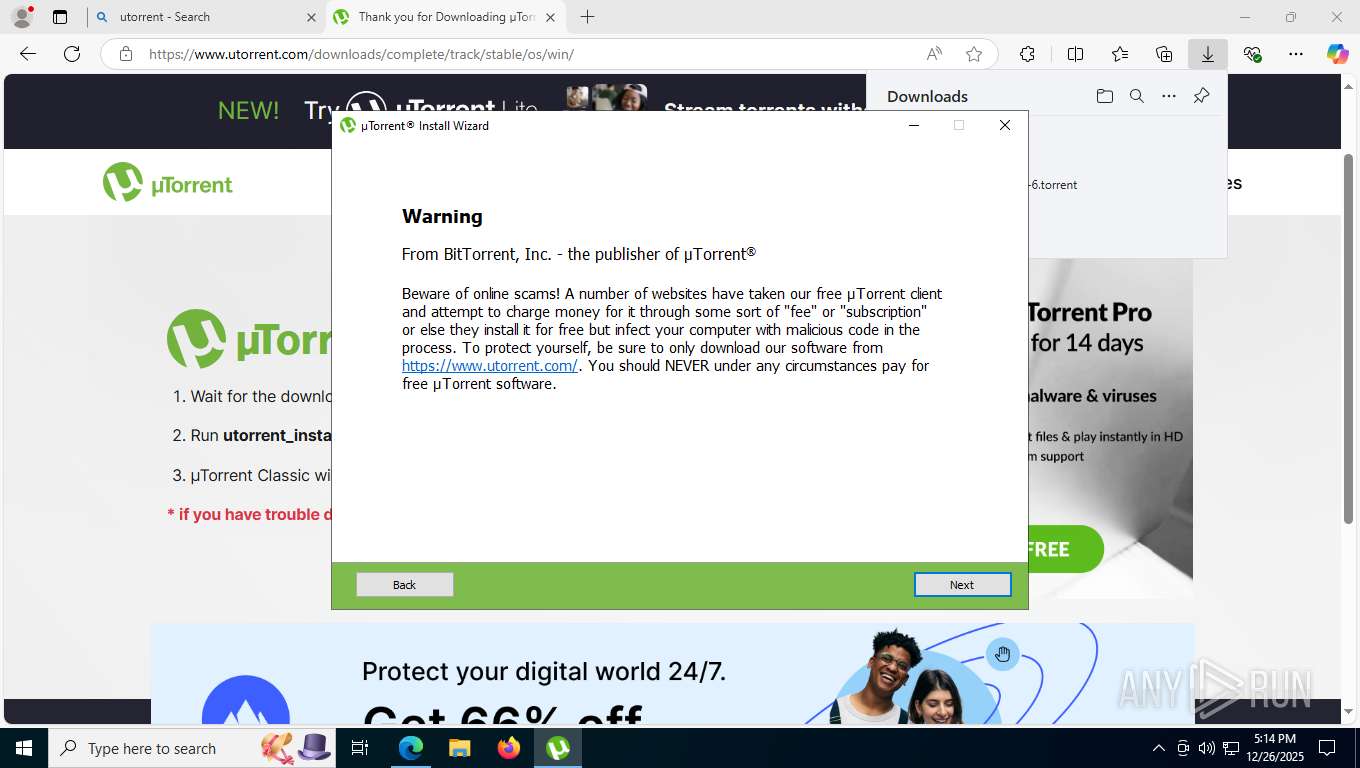Open Edge Settings and more menu
The width and height of the screenshot is (1360, 768).
(x=1296, y=54)
